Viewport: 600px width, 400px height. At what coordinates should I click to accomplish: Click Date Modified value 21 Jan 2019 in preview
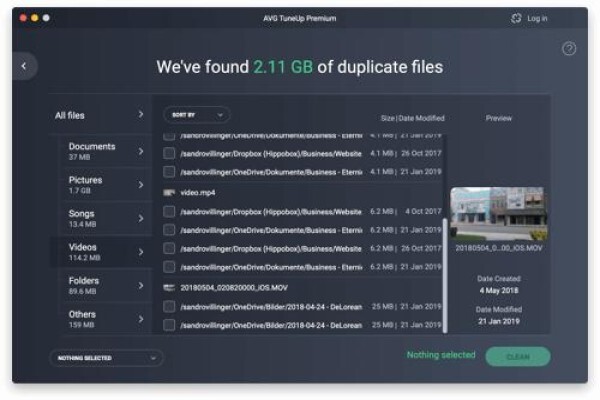pyautogui.click(x=499, y=321)
